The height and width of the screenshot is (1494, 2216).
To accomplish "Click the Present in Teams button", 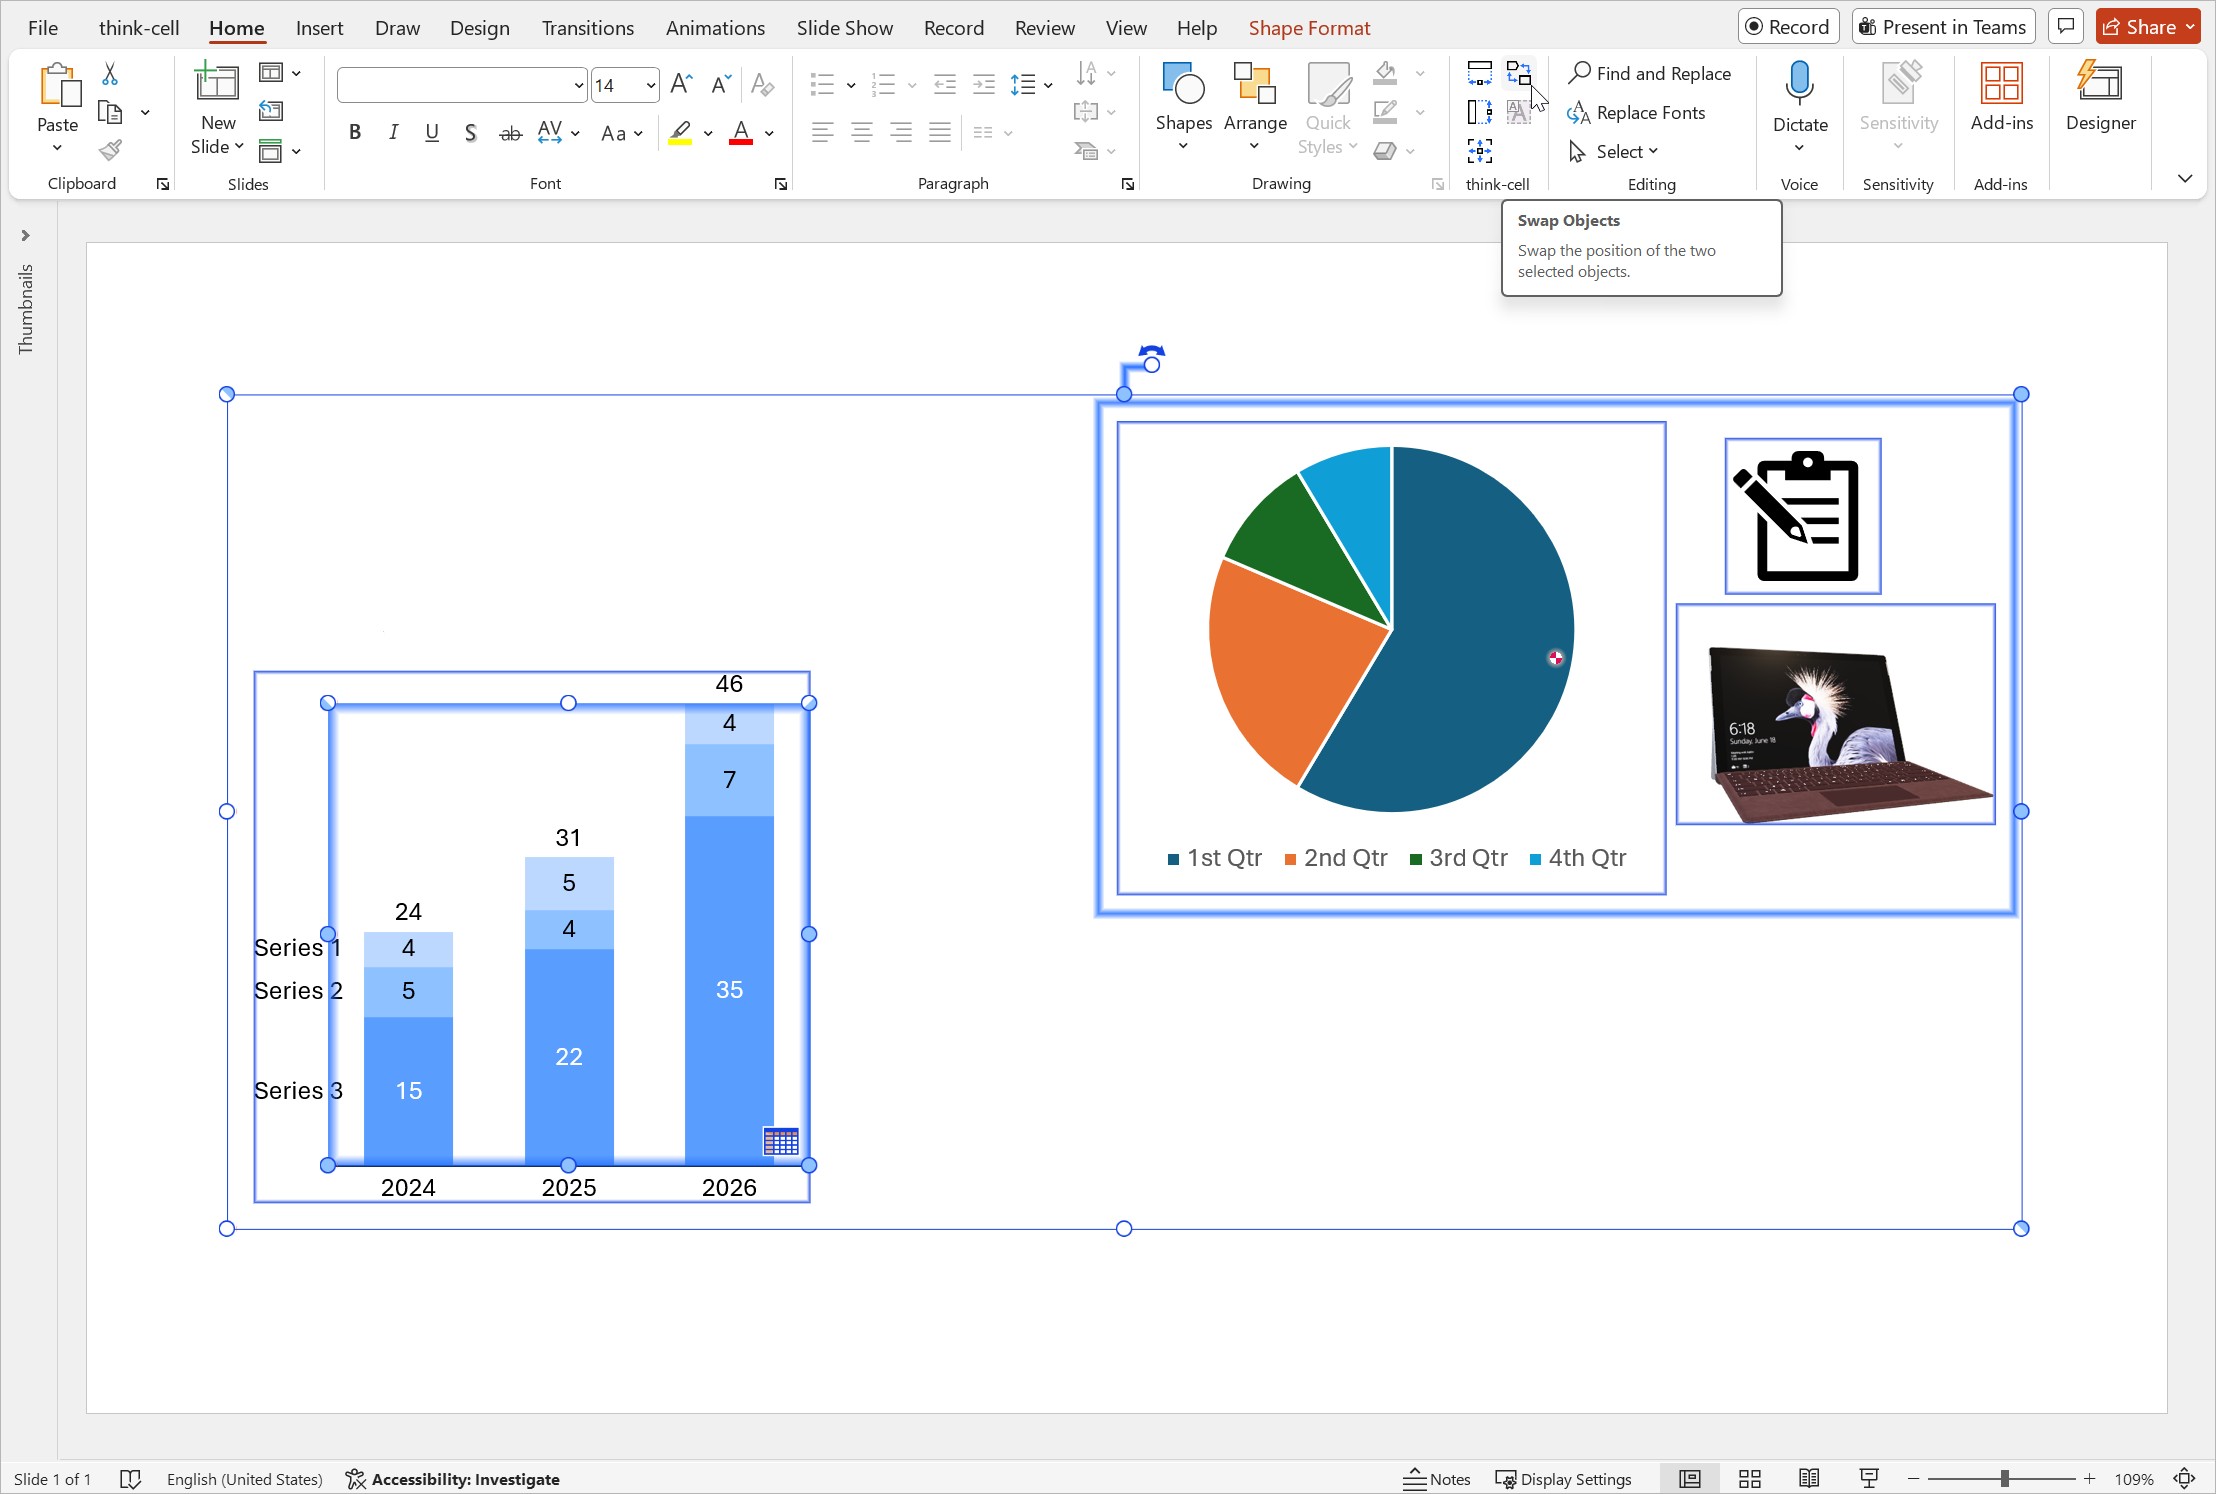I will click(1942, 27).
